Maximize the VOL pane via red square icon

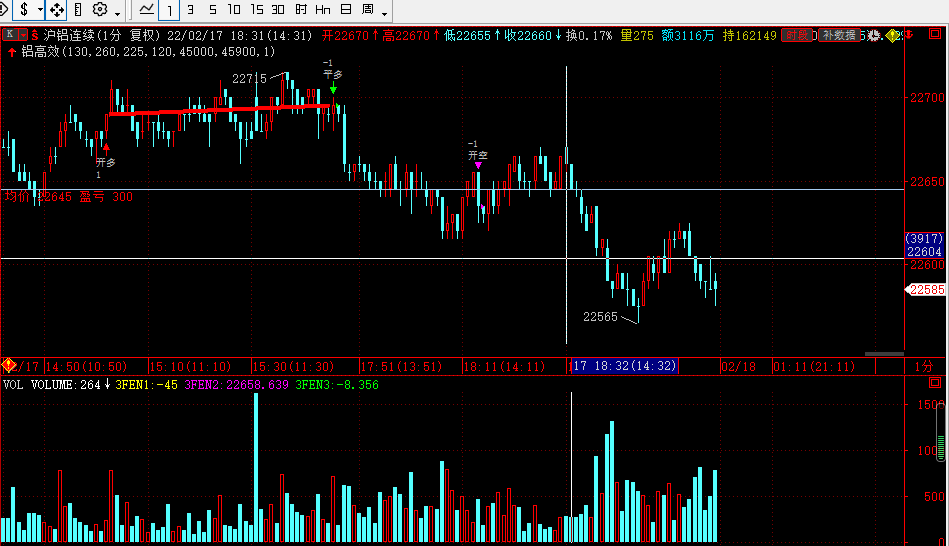[x=934, y=383]
